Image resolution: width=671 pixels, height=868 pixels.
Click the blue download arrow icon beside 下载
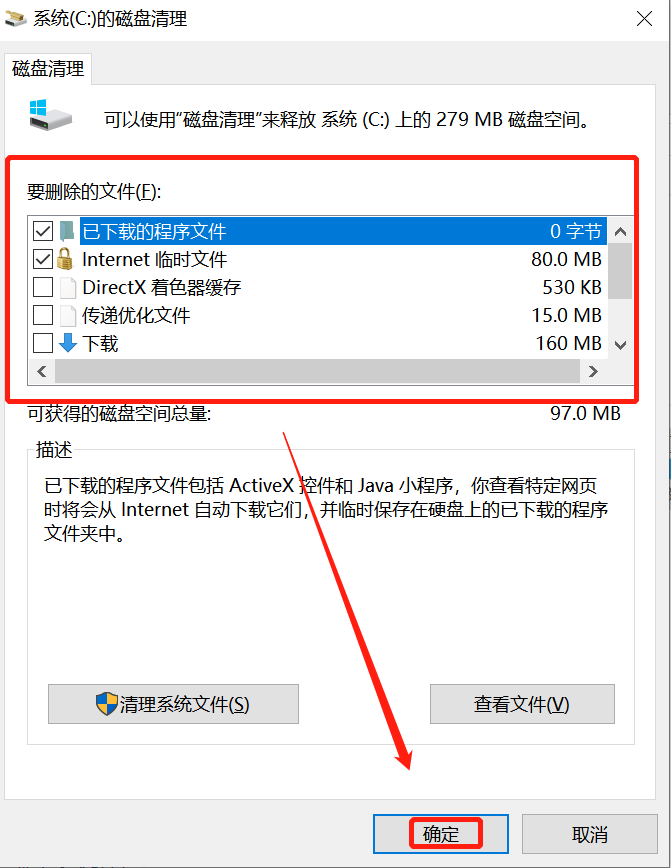[x=68, y=343]
